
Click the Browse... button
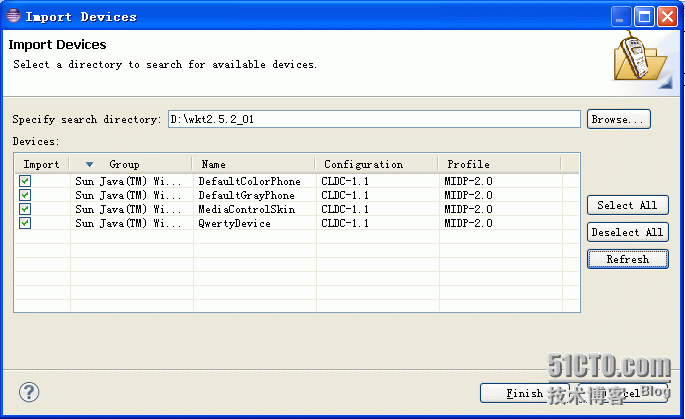[x=619, y=119]
